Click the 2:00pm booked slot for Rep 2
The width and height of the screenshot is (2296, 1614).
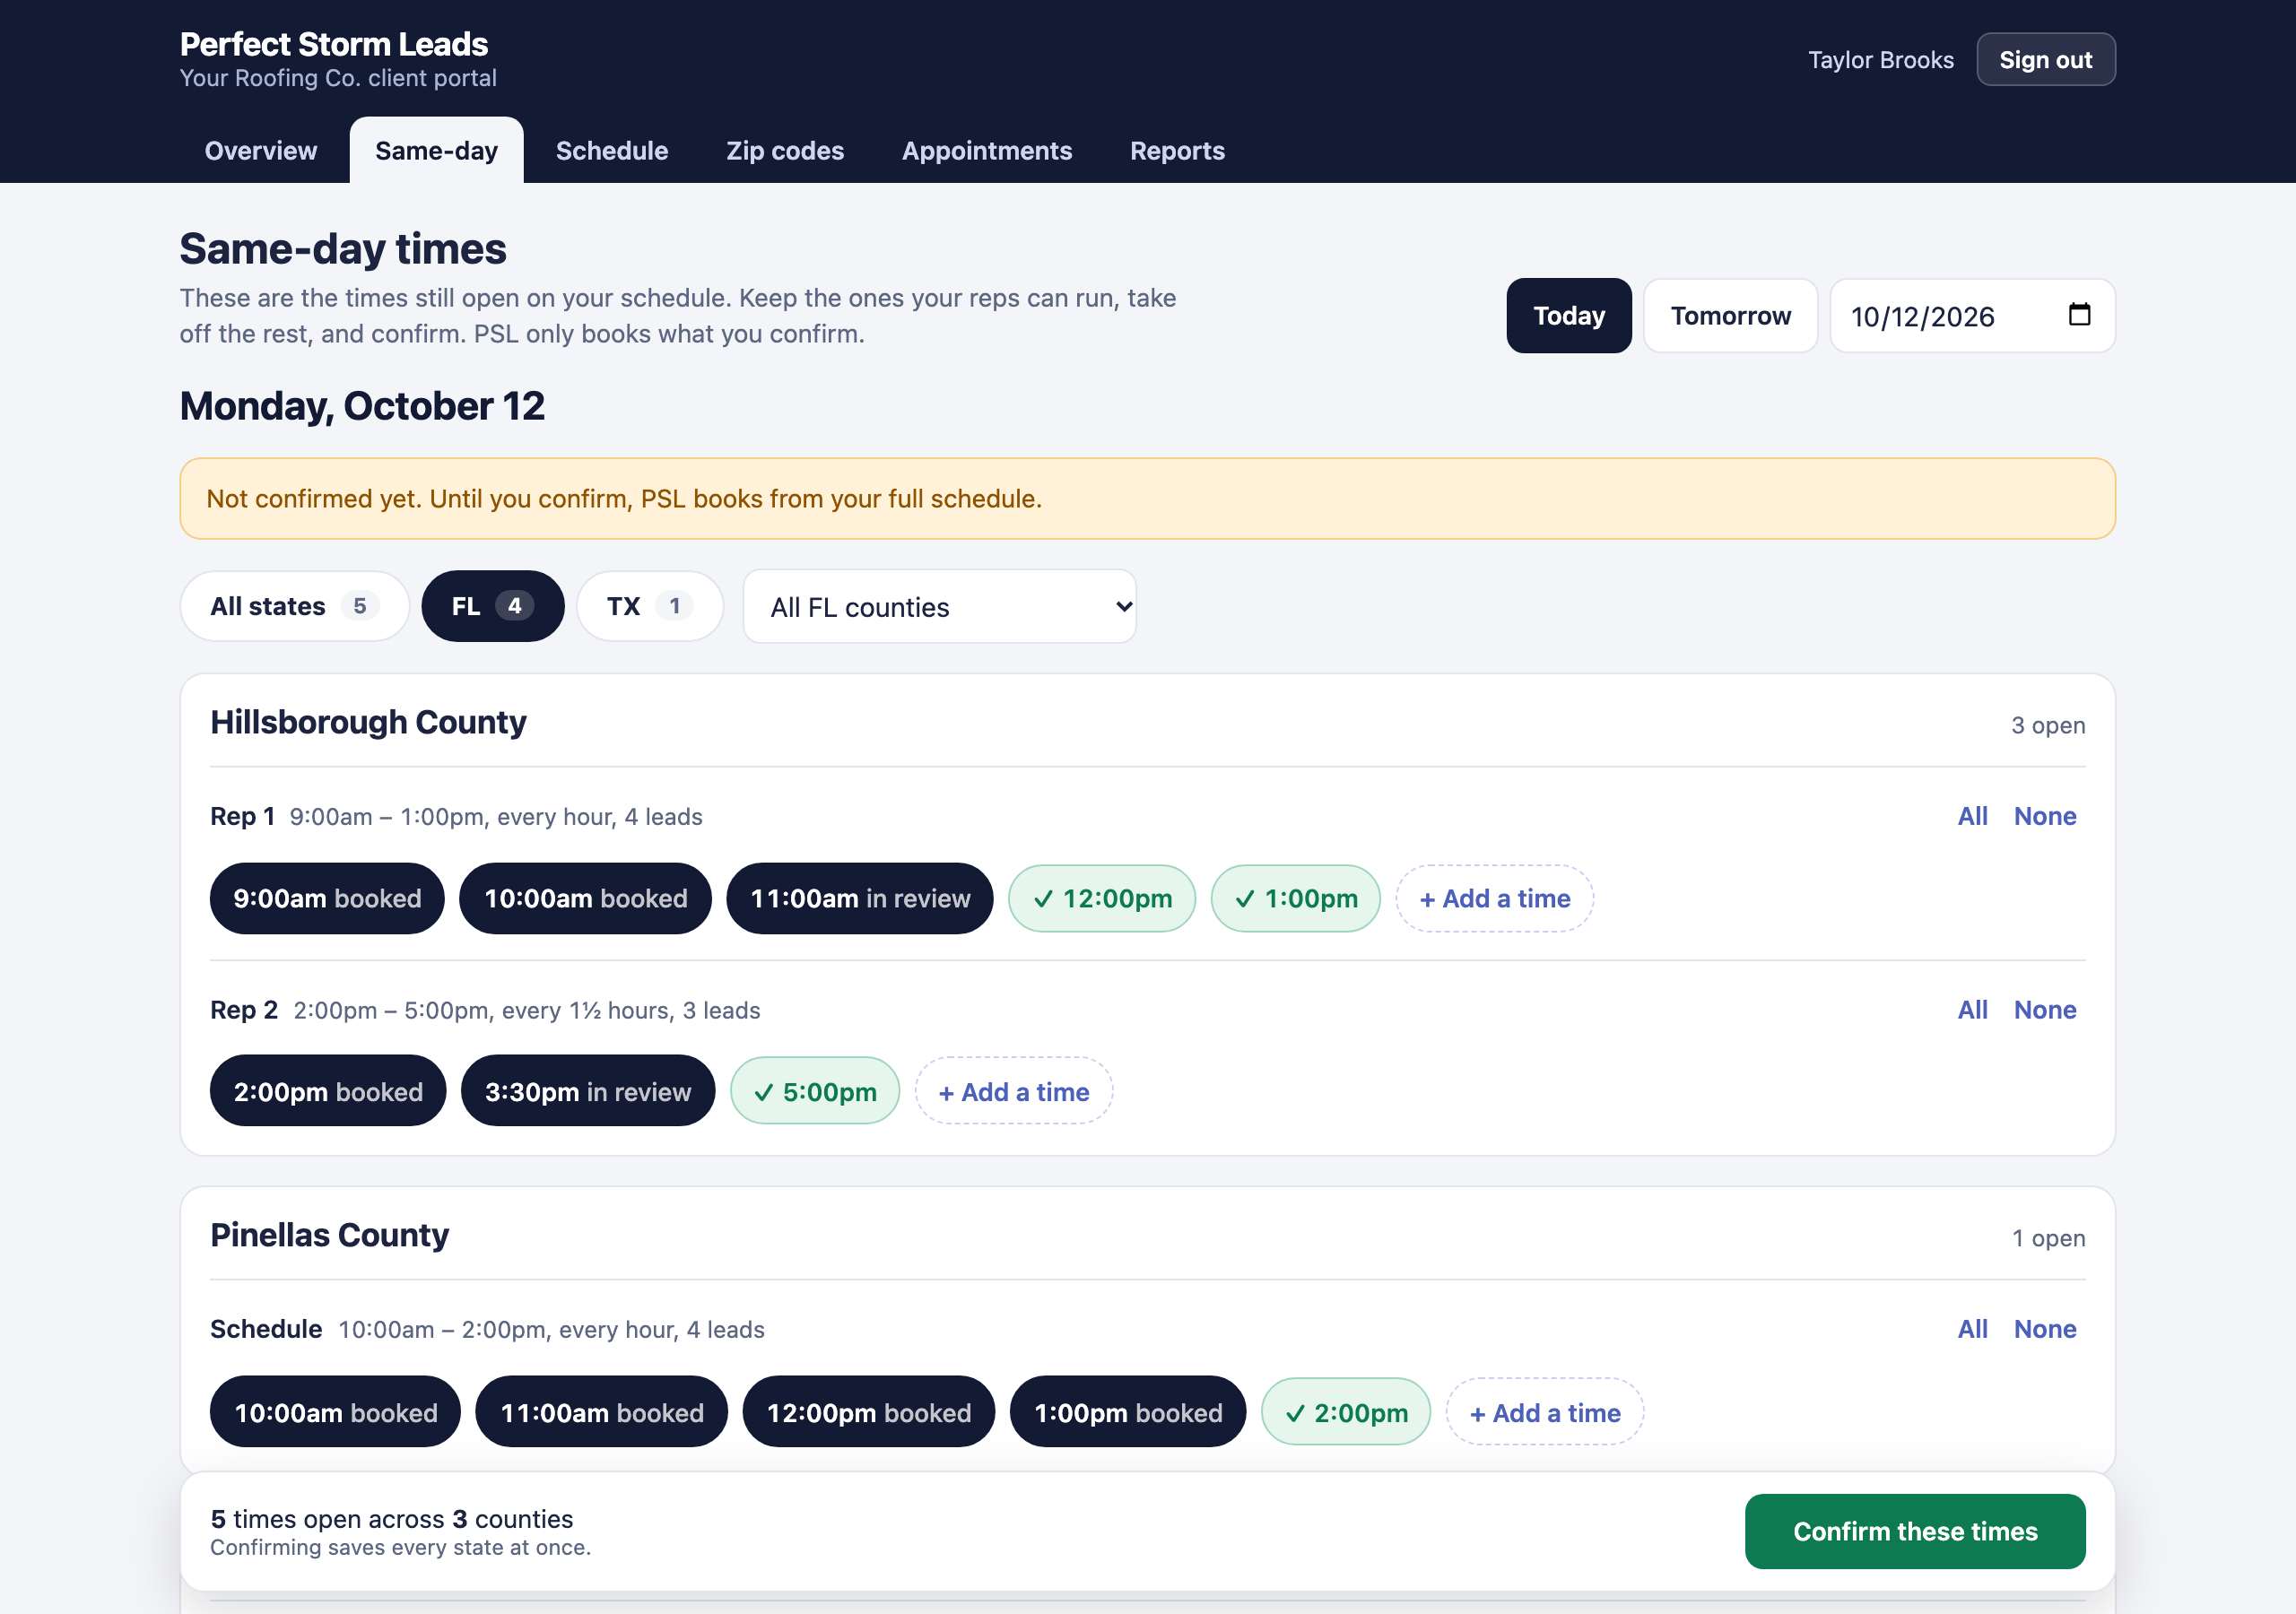pyautogui.click(x=327, y=1091)
